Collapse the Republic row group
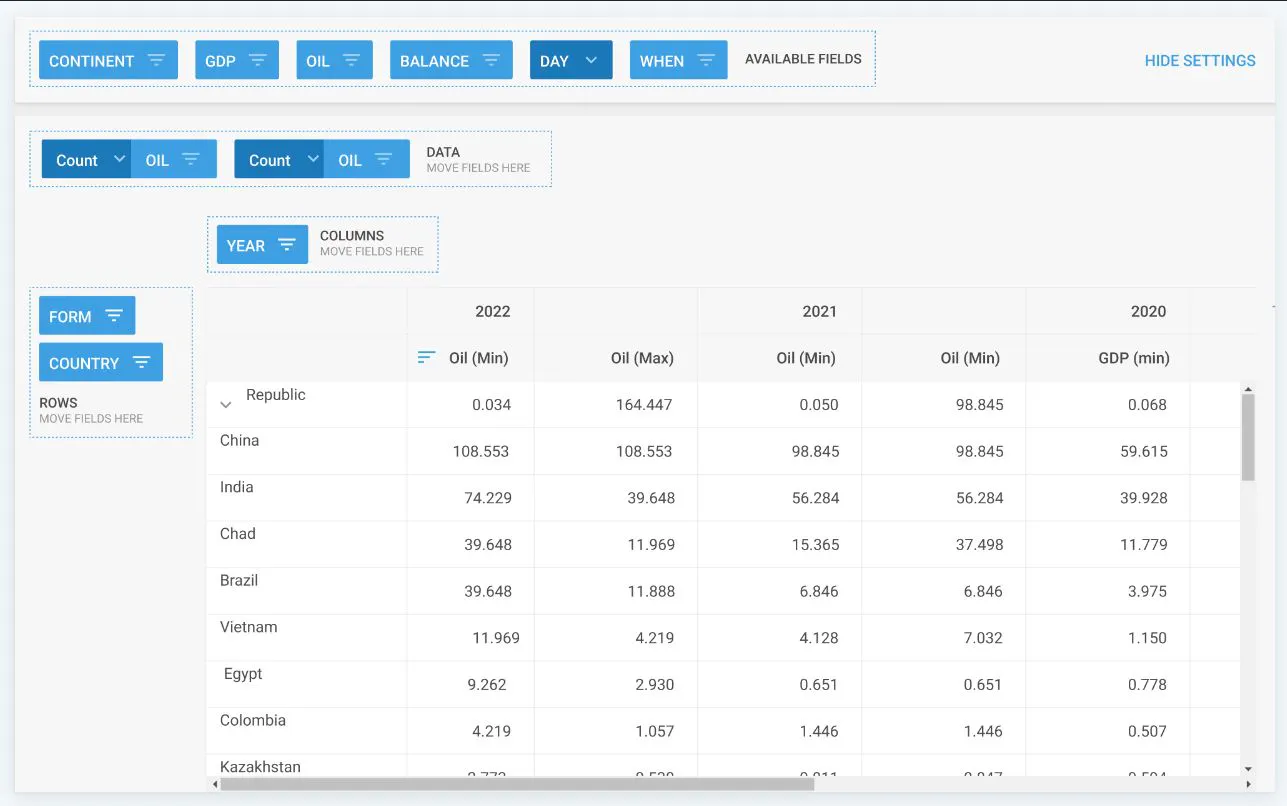This screenshot has height=806, width=1287. point(226,404)
